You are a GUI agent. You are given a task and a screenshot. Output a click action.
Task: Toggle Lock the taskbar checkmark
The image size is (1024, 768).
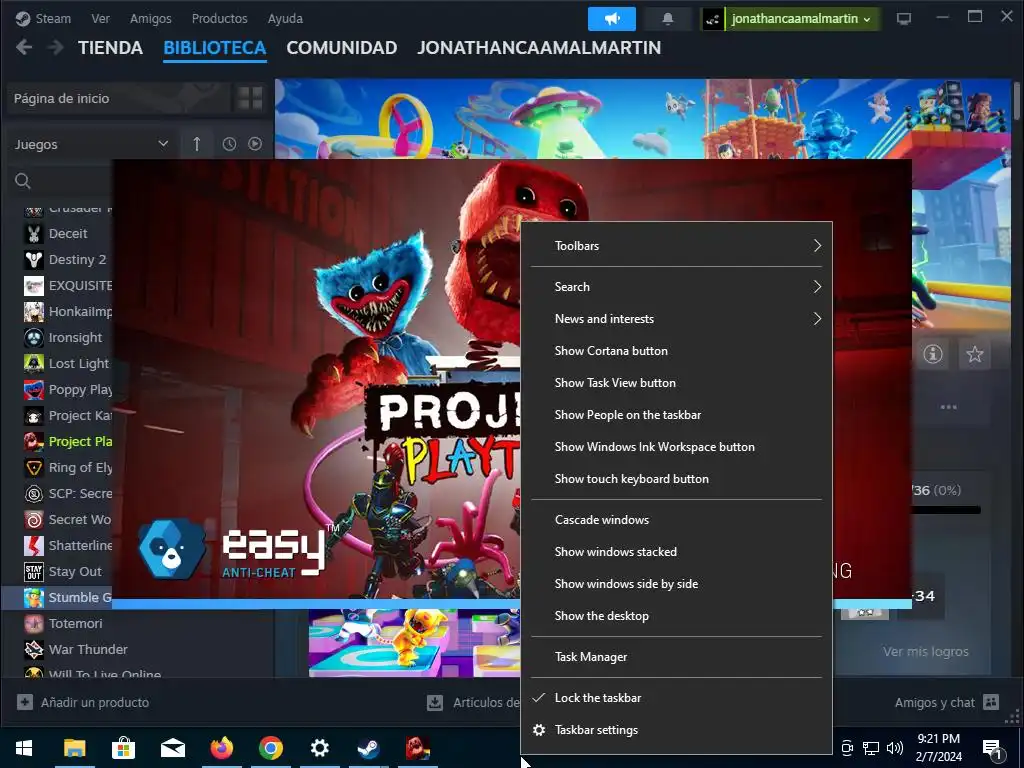click(677, 697)
